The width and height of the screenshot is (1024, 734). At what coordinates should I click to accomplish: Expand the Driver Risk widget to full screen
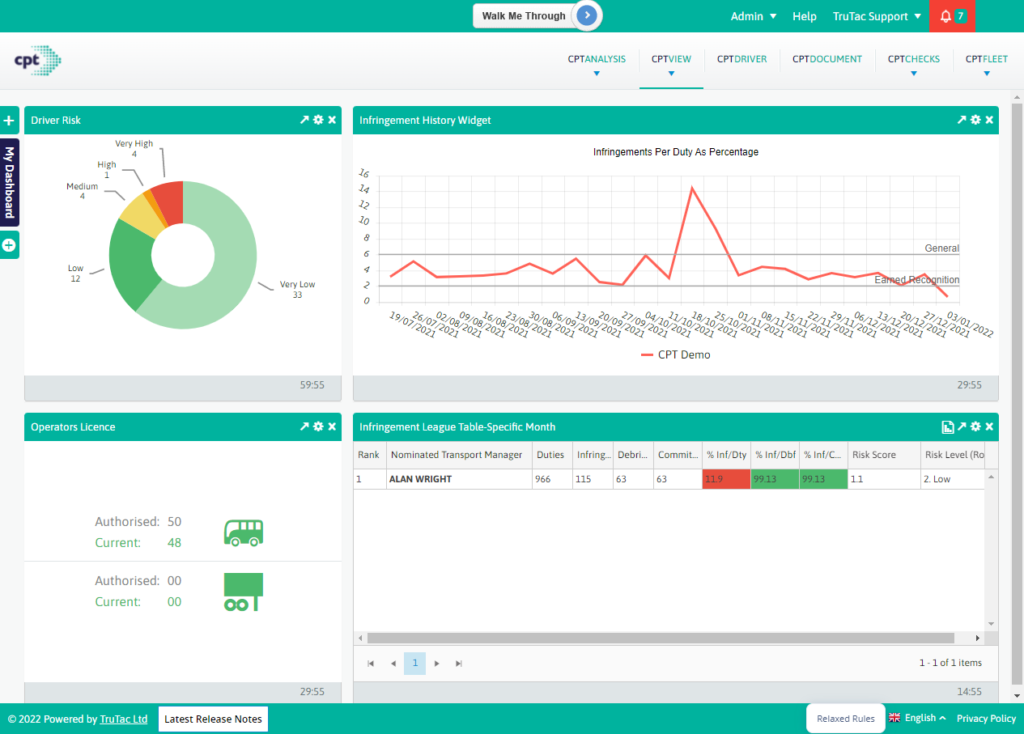click(x=304, y=119)
